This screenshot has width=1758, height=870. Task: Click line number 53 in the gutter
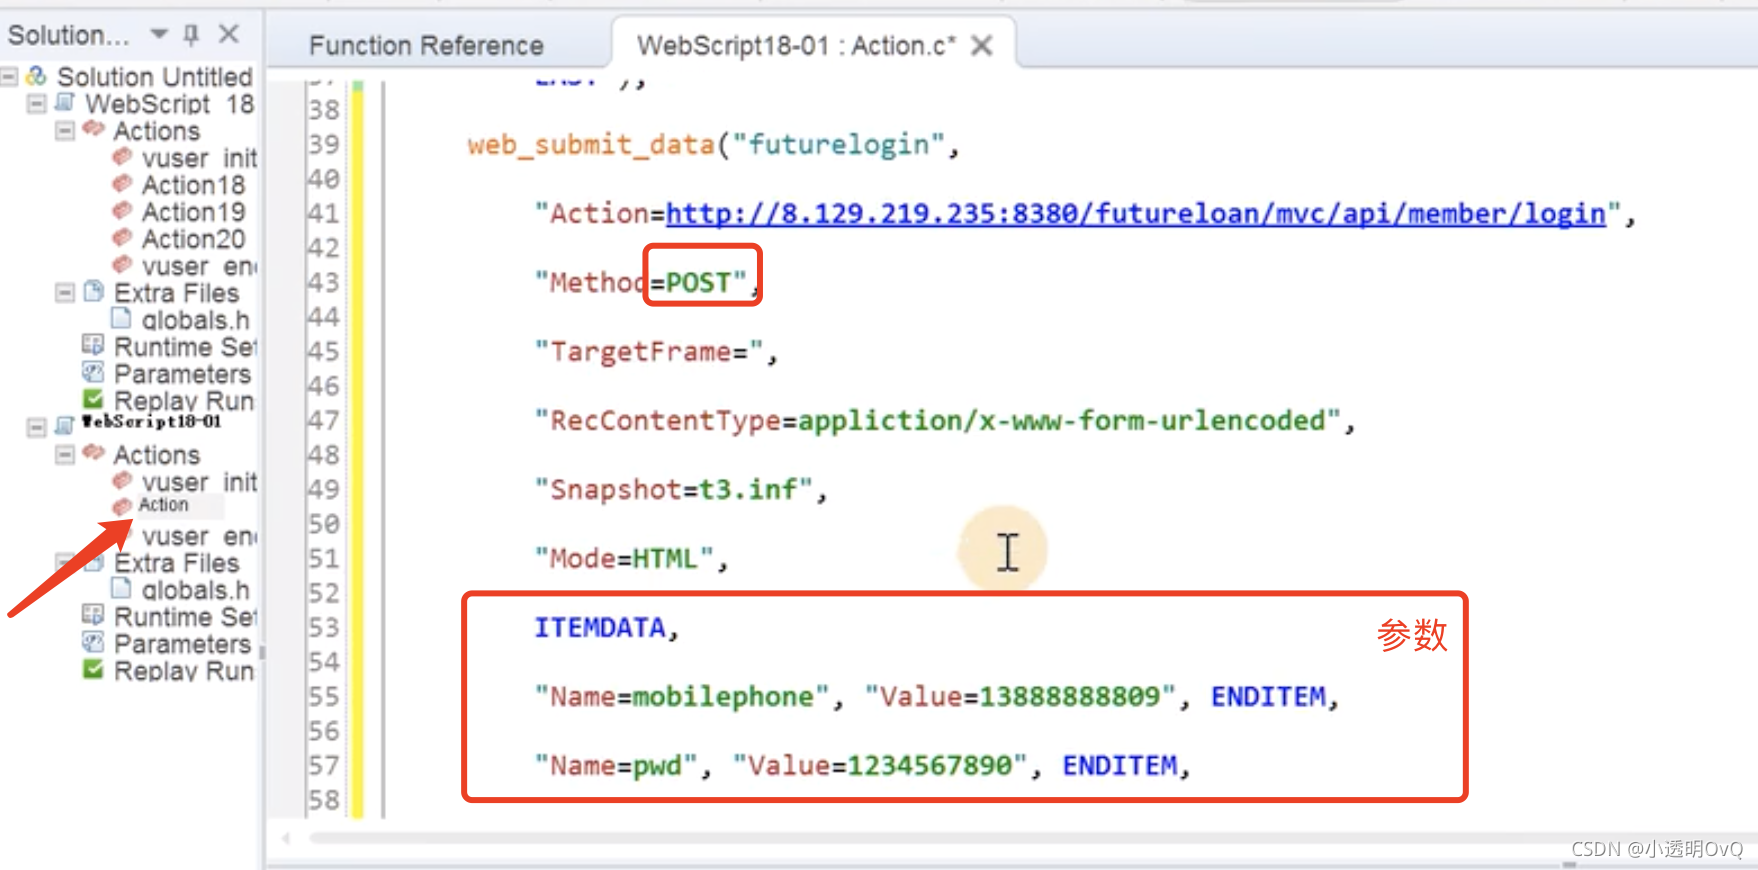tap(323, 628)
